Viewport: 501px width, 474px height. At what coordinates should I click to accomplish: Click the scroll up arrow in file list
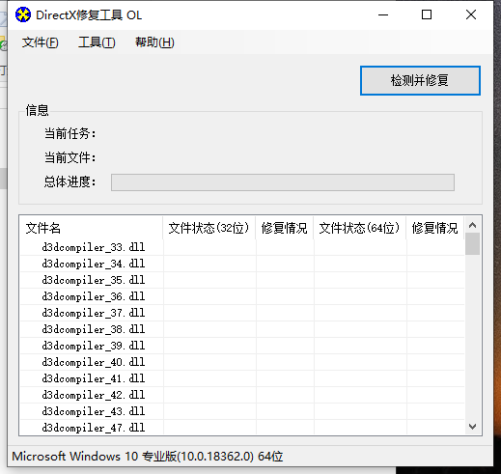coord(472,225)
